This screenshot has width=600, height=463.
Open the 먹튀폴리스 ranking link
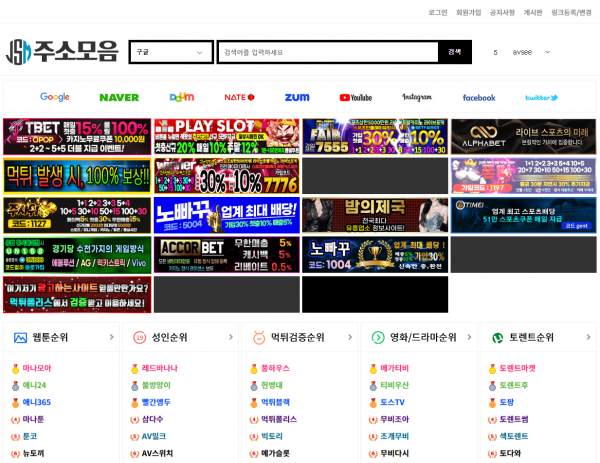tap(279, 419)
